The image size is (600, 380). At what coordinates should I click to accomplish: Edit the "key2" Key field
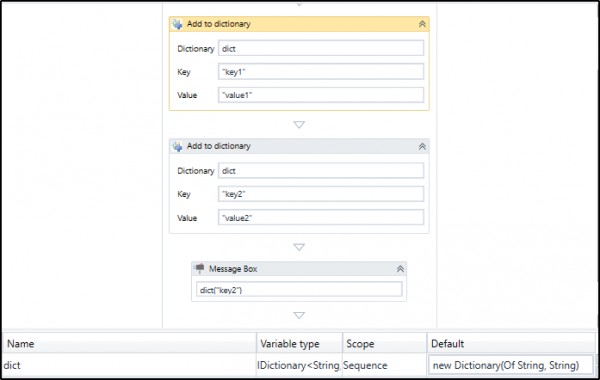point(321,194)
